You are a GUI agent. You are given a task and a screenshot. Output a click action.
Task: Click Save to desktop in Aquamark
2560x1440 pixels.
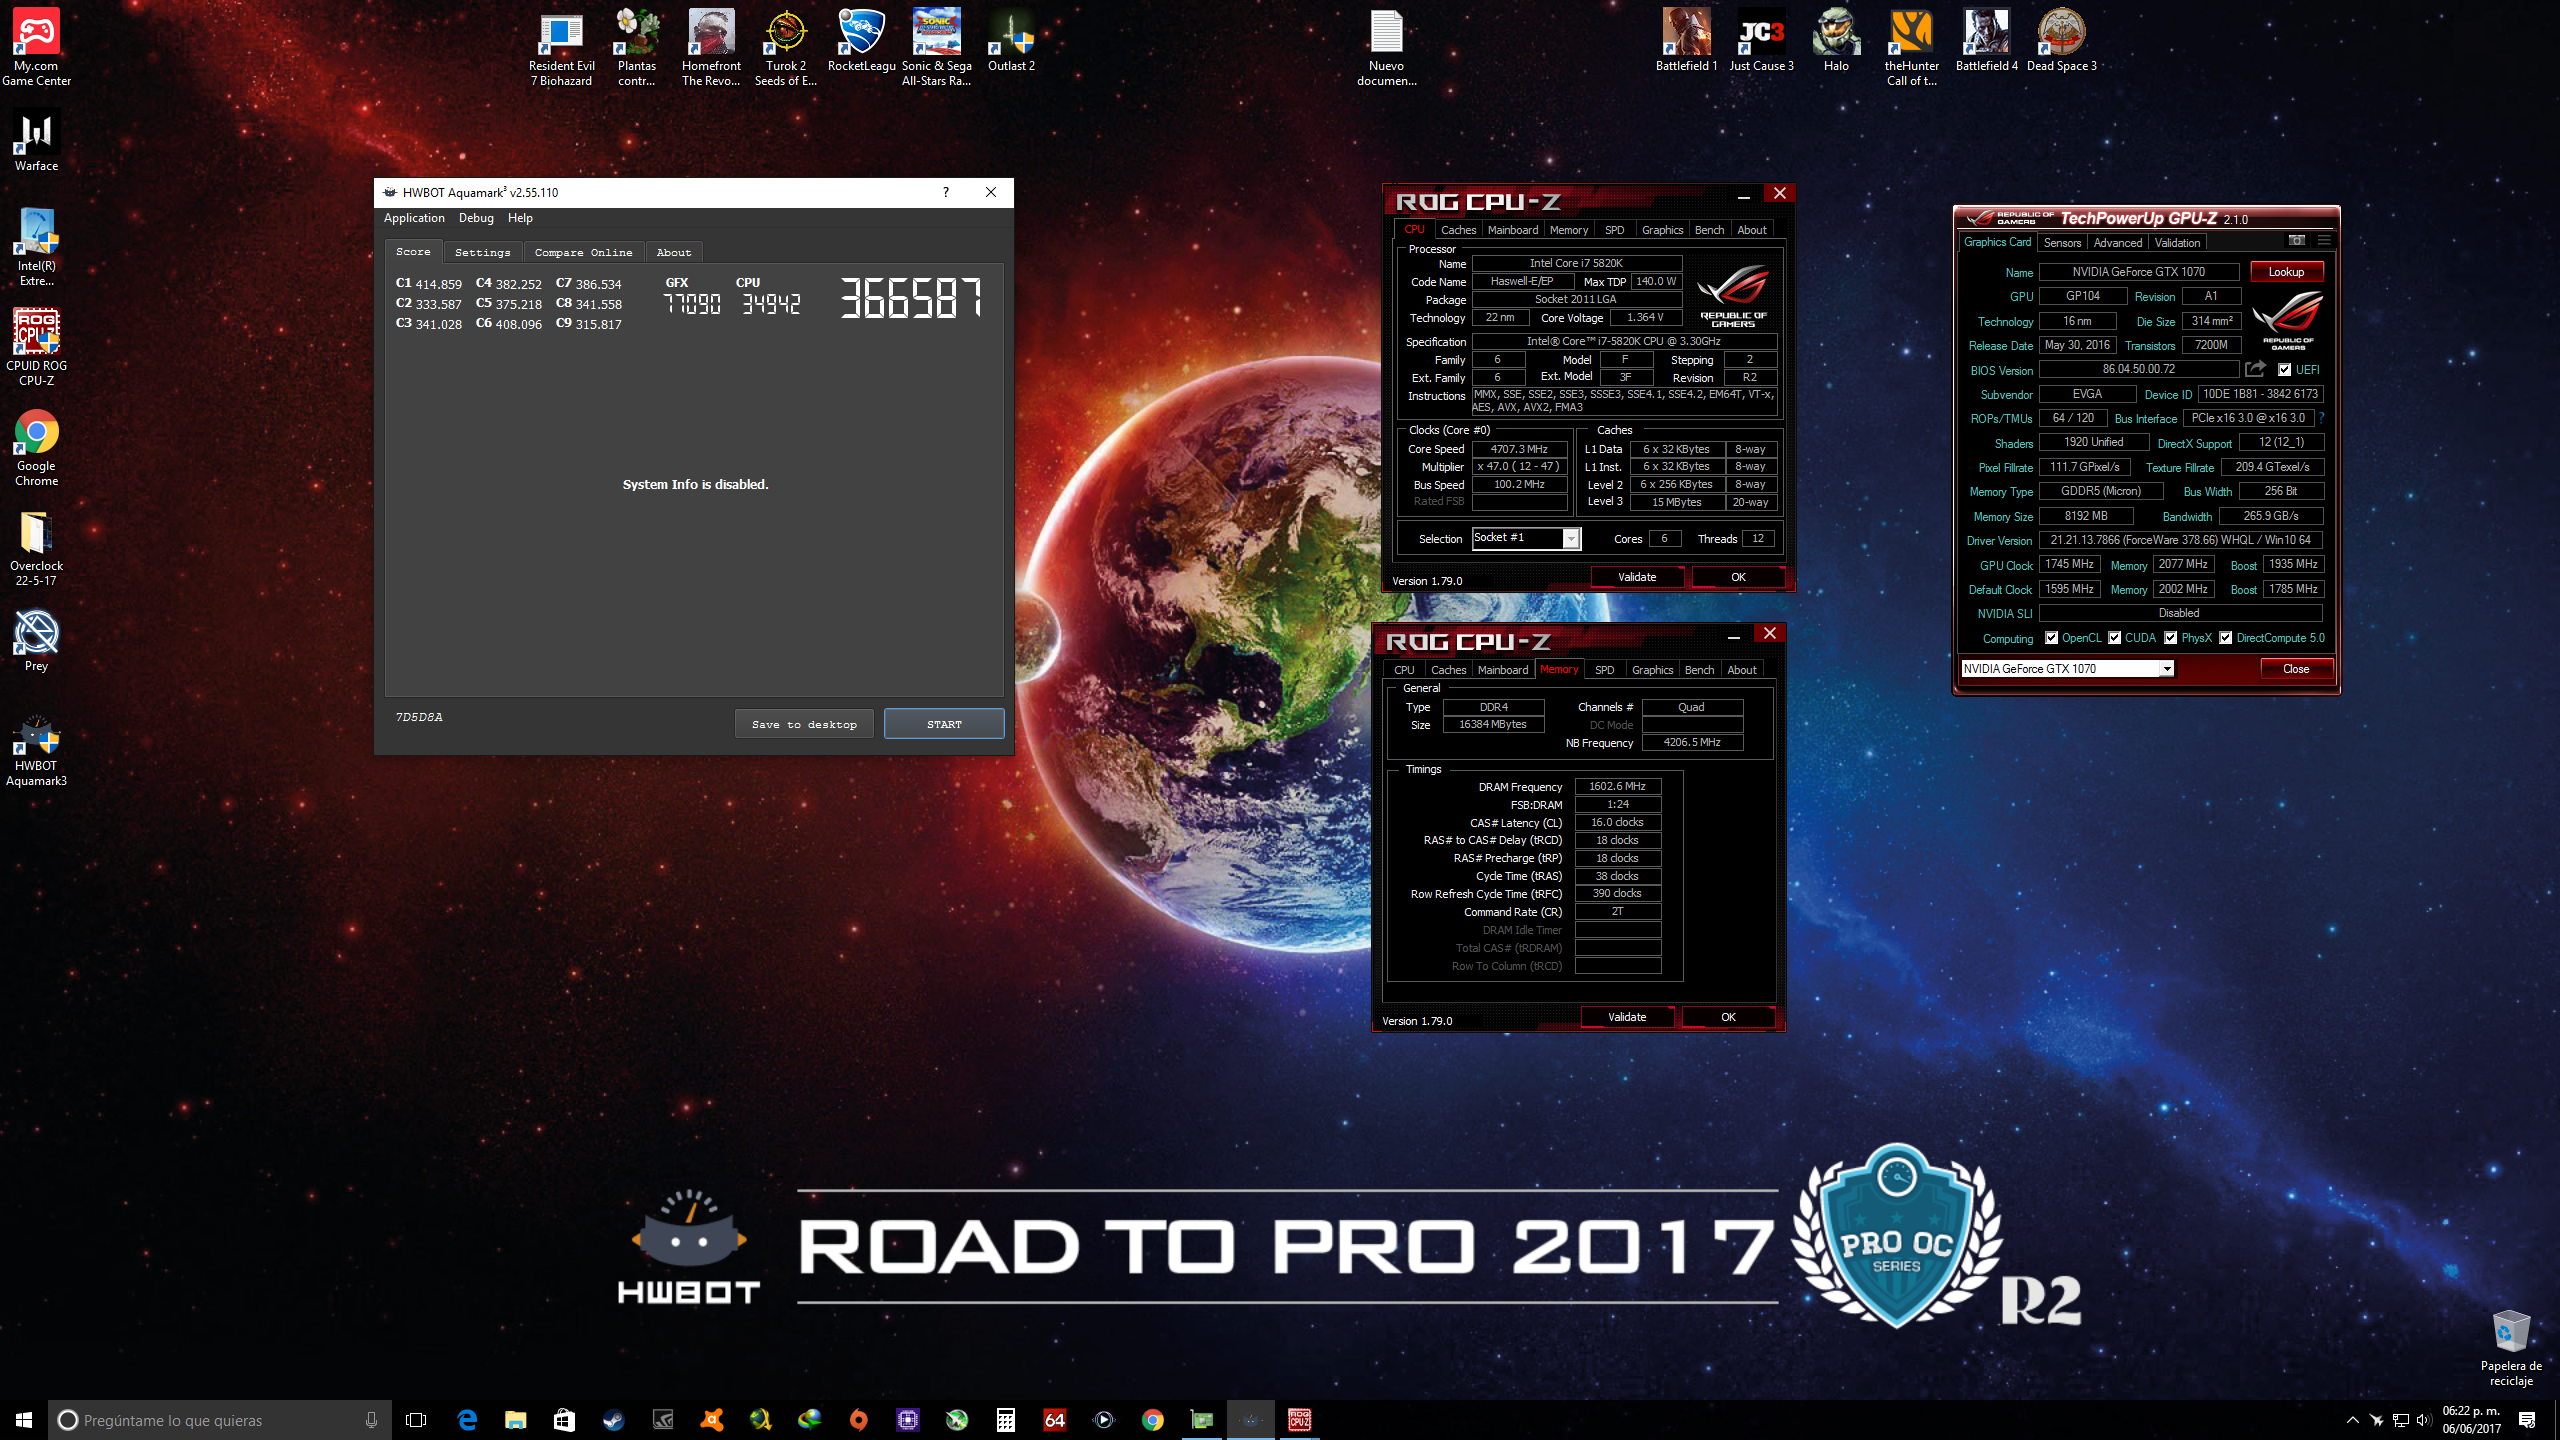pos(804,724)
